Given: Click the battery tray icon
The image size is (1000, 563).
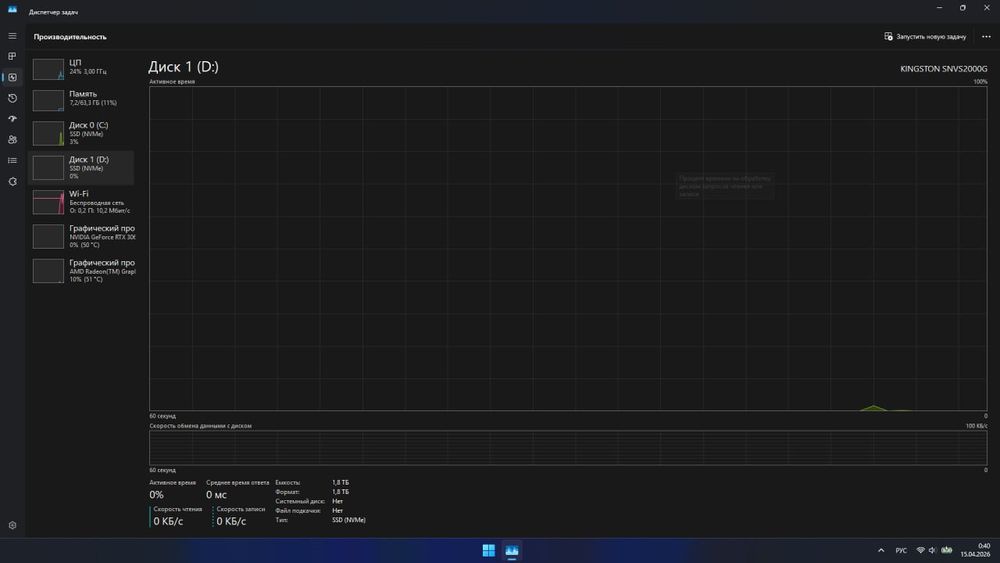Looking at the screenshot, I should (946, 550).
